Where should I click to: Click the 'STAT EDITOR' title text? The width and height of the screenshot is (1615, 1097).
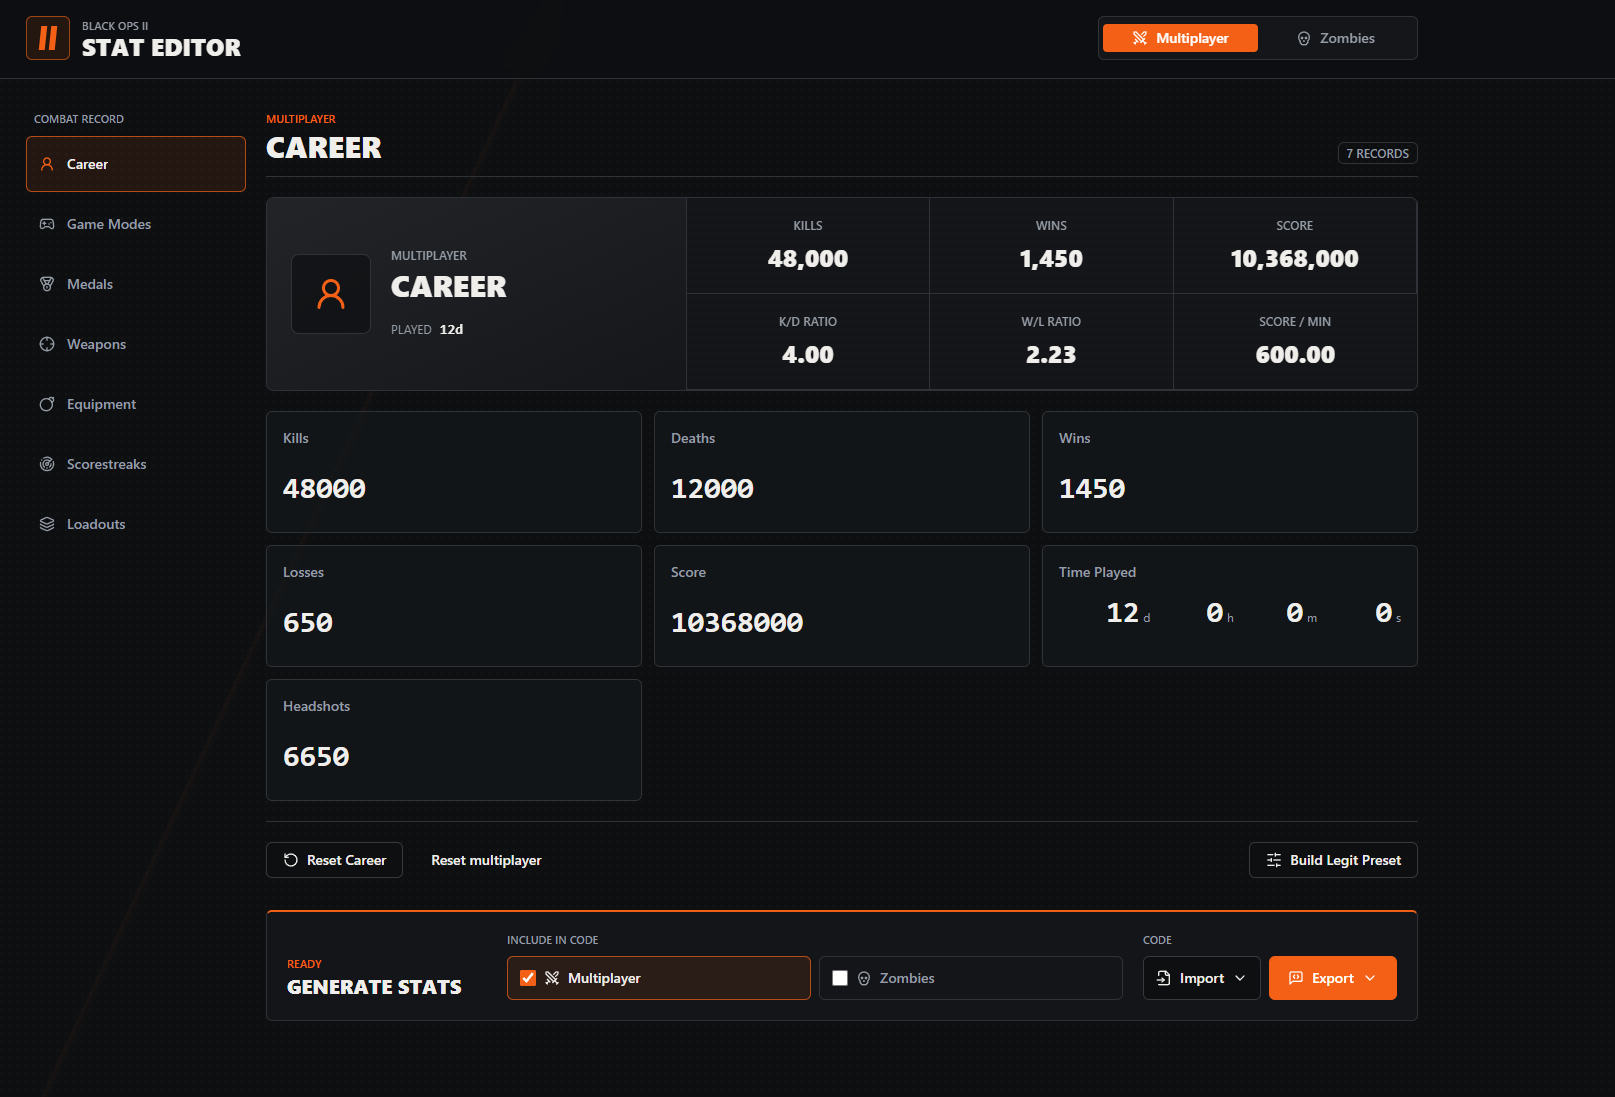click(x=161, y=48)
